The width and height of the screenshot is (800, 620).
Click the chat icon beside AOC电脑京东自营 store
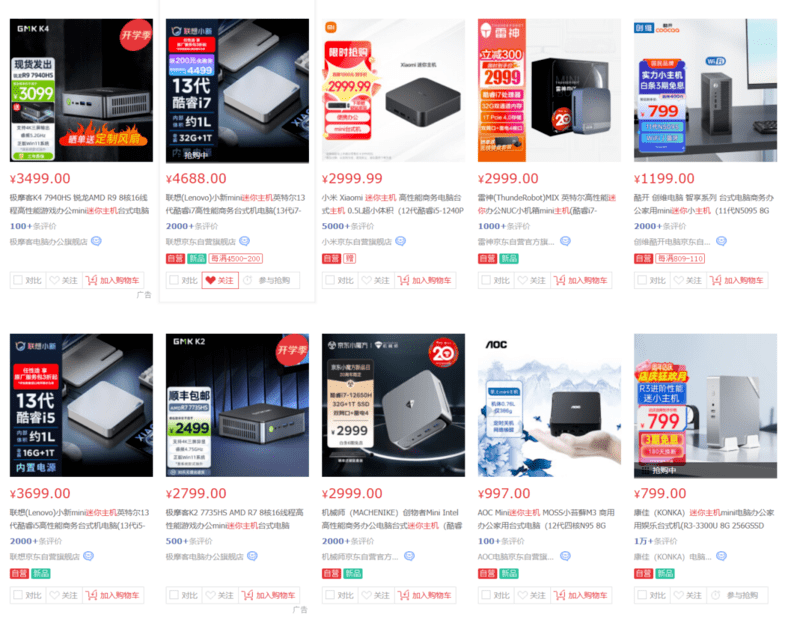click(565, 556)
